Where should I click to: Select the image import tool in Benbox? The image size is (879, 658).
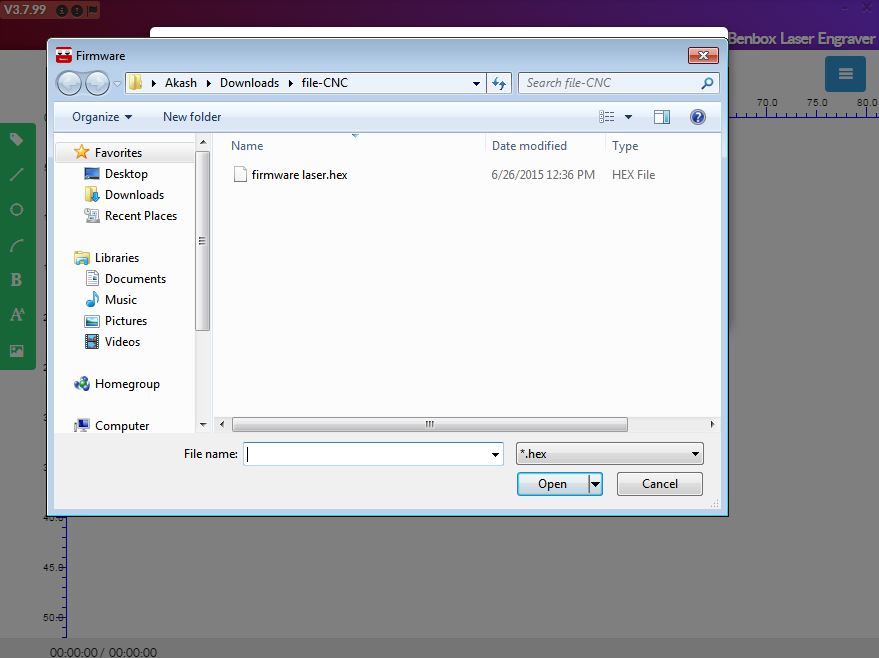(16, 351)
